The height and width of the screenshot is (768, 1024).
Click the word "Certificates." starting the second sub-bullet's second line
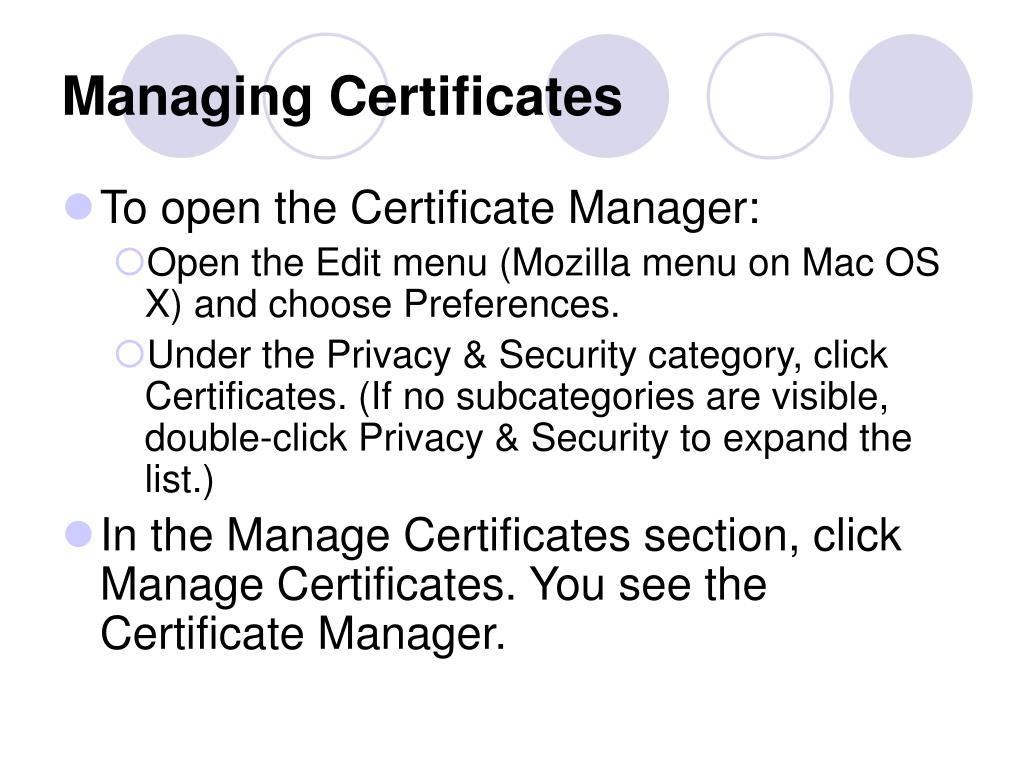coord(246,396)
